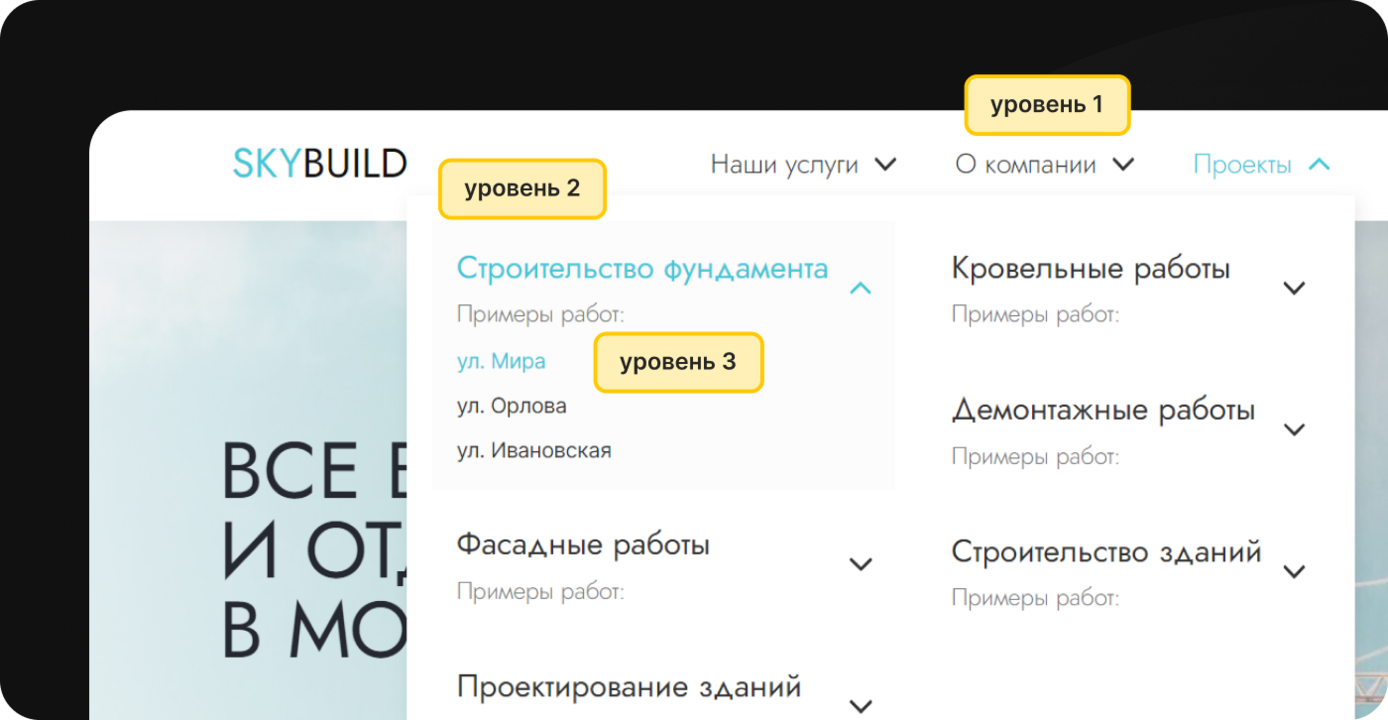Collapse the Строительство фундамента chevron
This screenshot has height=720, width=1388.
(860, 288)
